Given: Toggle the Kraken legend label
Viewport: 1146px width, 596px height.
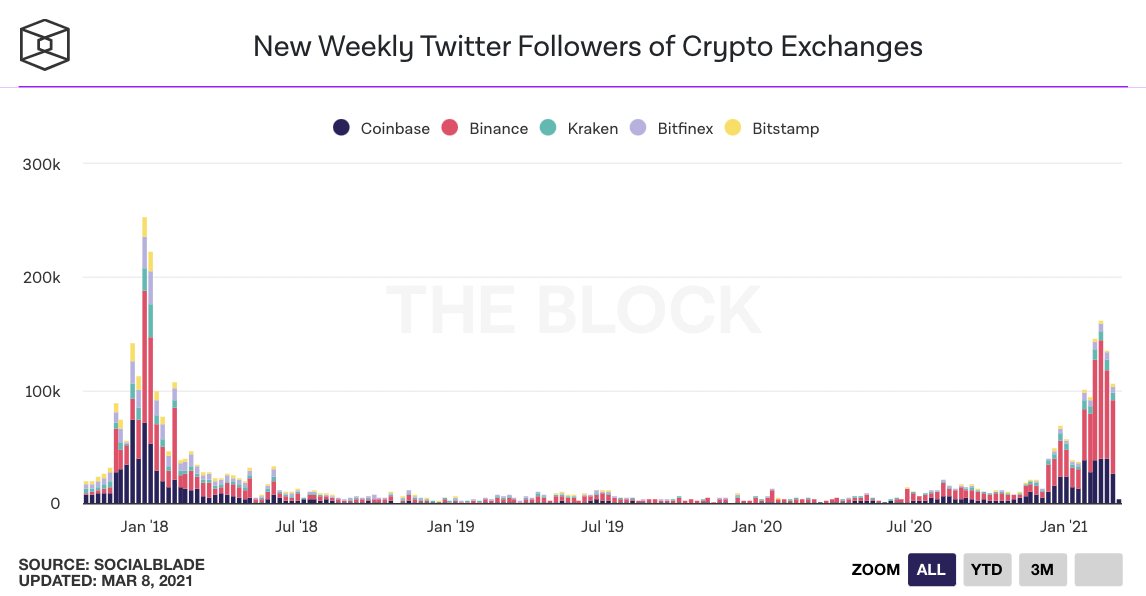Looking at the screenshot, I should 592,128.
